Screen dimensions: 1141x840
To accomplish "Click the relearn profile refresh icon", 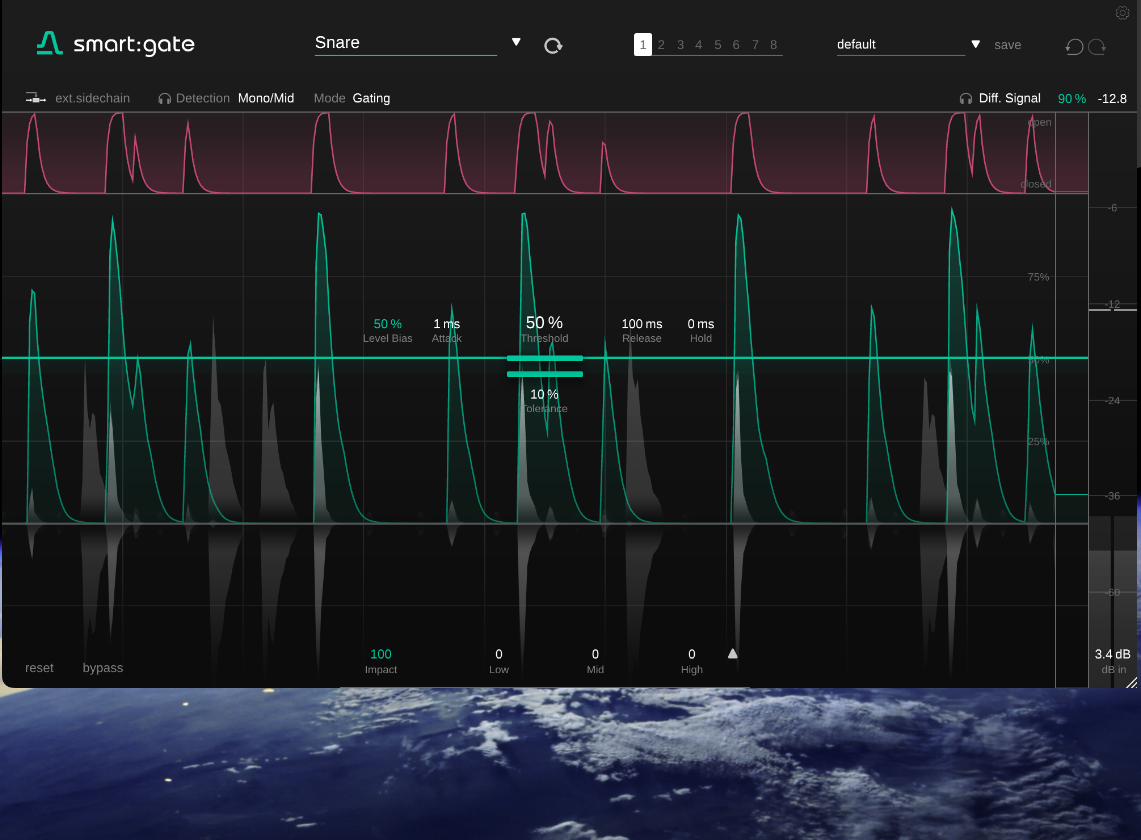I will [x=553, y=45].
